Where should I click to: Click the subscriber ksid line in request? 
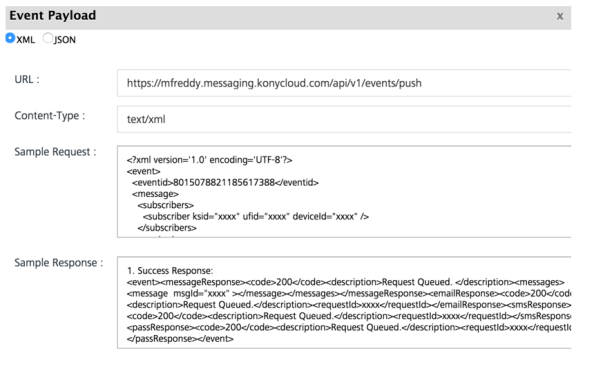[x=256, y=217]
